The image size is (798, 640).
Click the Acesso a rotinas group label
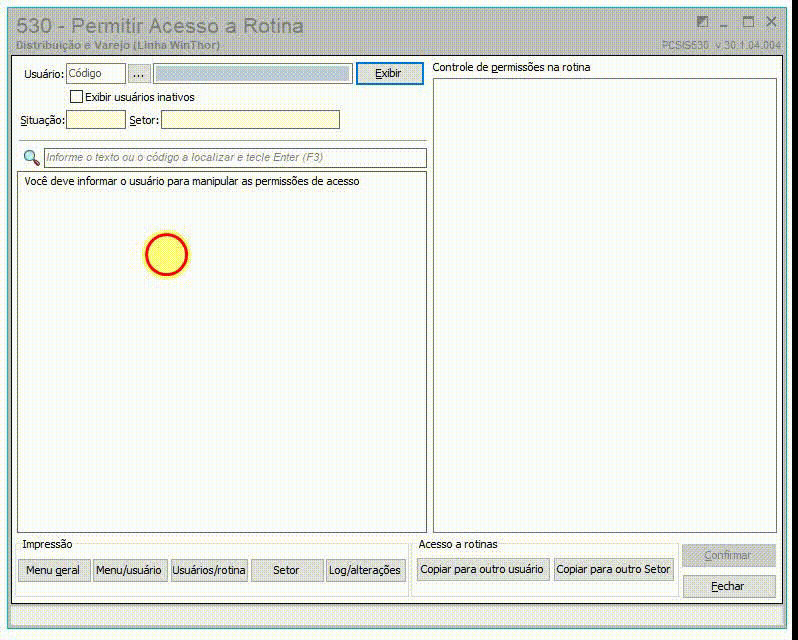tap(458, 544)
